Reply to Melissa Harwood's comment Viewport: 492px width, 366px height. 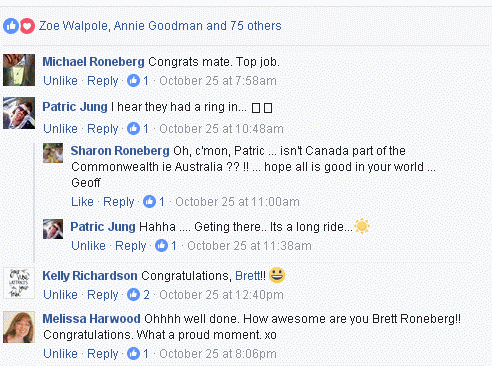pyautogui.click(x=103, y=354)
